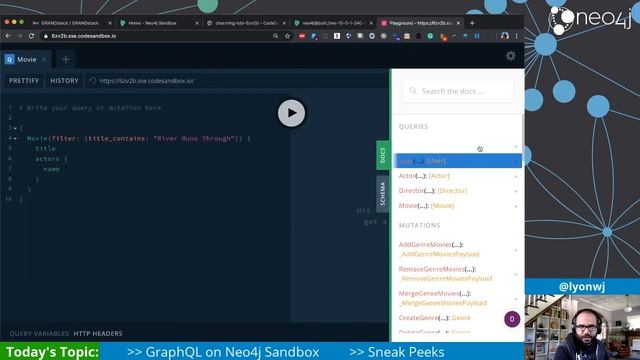640x360 pixels.
Task: Open the Director query documentation
Action: 433,191
